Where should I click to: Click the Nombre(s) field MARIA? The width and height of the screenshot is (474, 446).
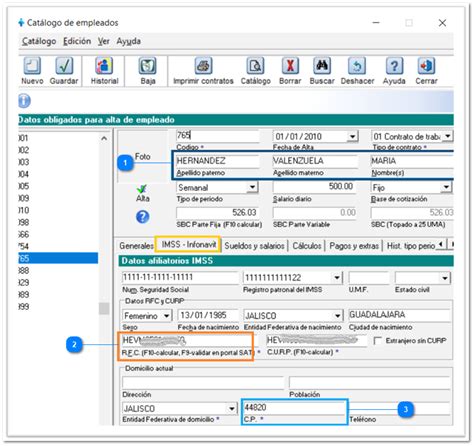(412, 161)
